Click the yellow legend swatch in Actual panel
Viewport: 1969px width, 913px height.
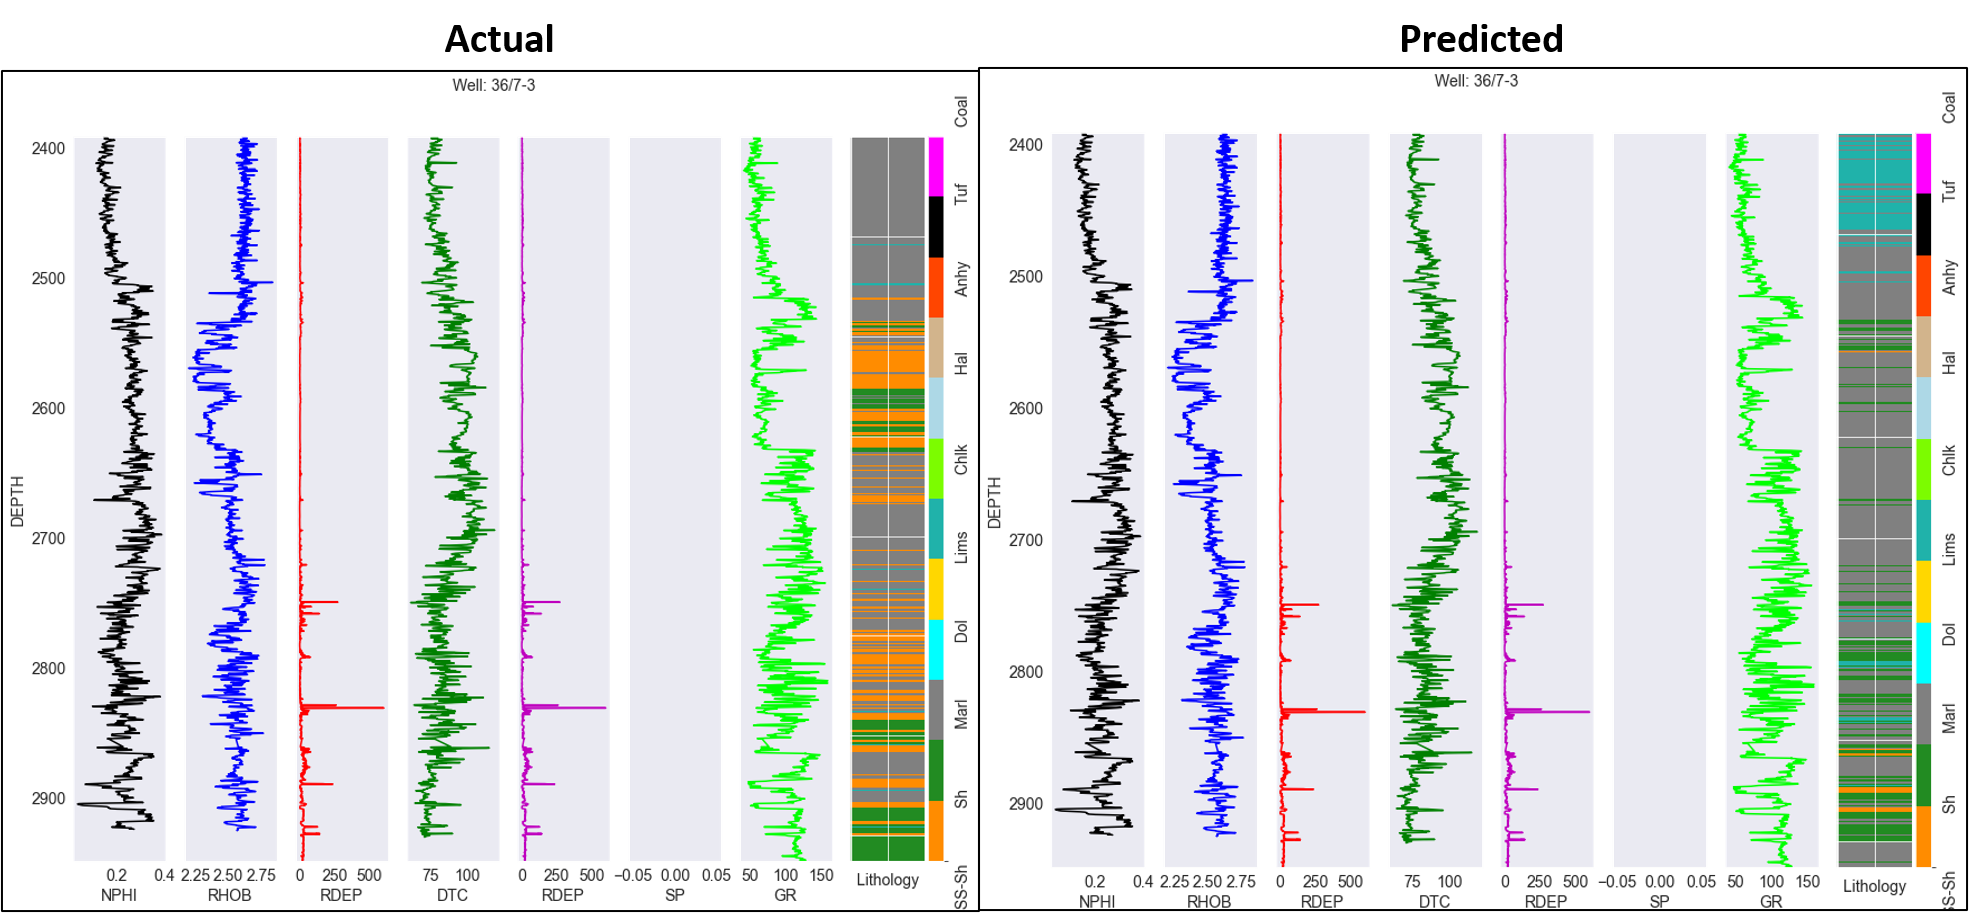tap(936, 589)
